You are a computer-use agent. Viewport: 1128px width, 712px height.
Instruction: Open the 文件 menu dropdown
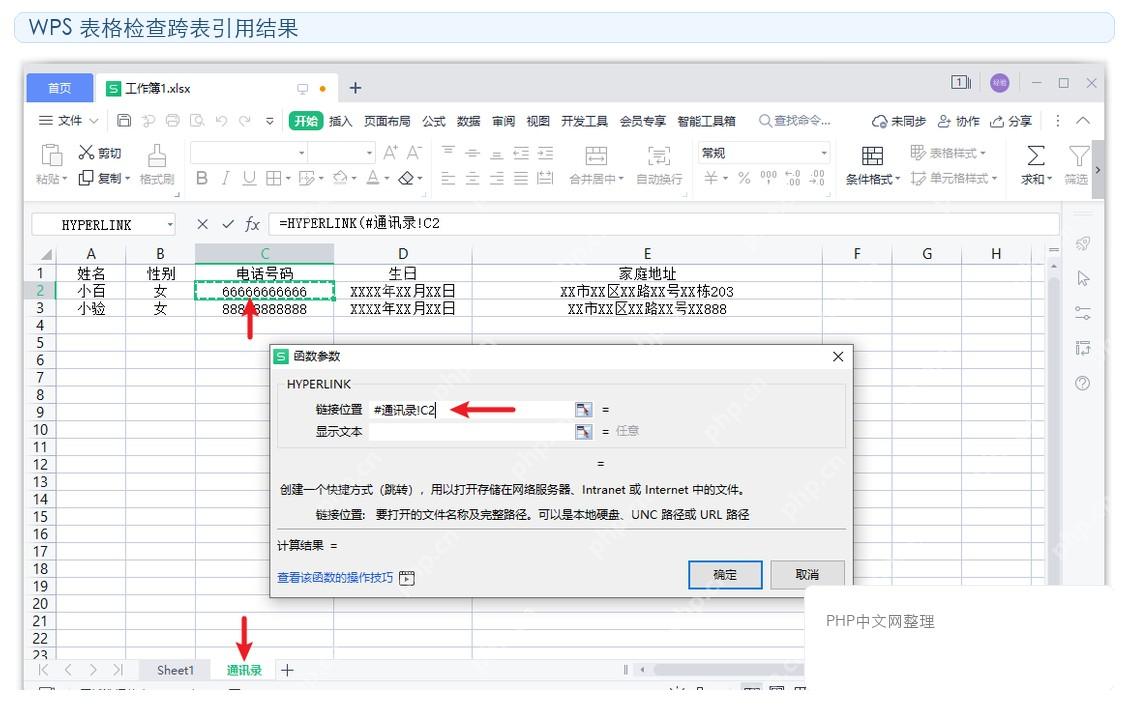coord(69,121)
